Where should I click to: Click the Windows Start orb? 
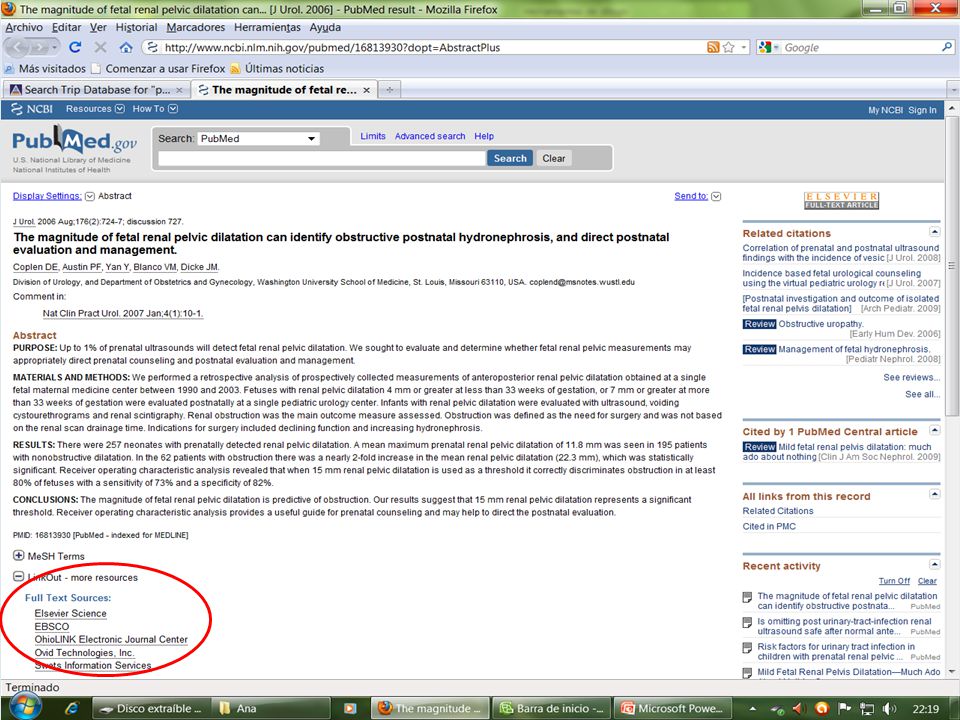[x=24, y=707]
